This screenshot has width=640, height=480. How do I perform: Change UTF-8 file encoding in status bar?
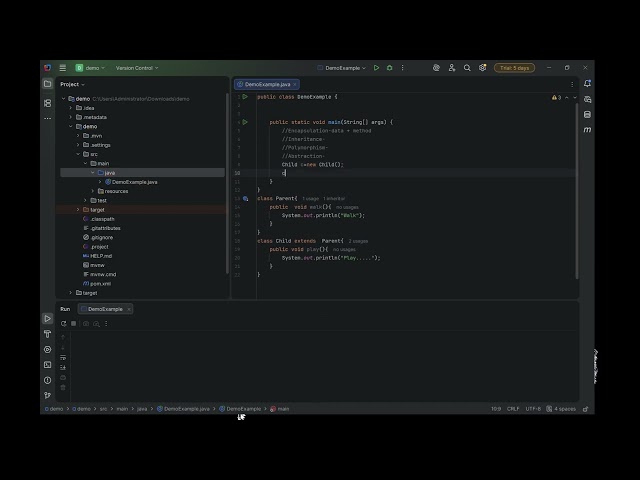pyautogui.click(x=533, y=409)
